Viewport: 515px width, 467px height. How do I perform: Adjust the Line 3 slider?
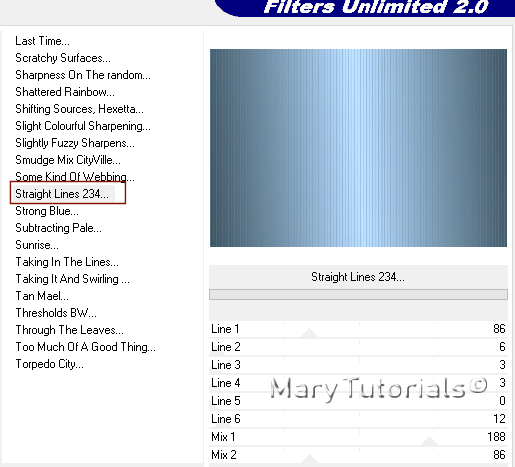tap(358, 365)
